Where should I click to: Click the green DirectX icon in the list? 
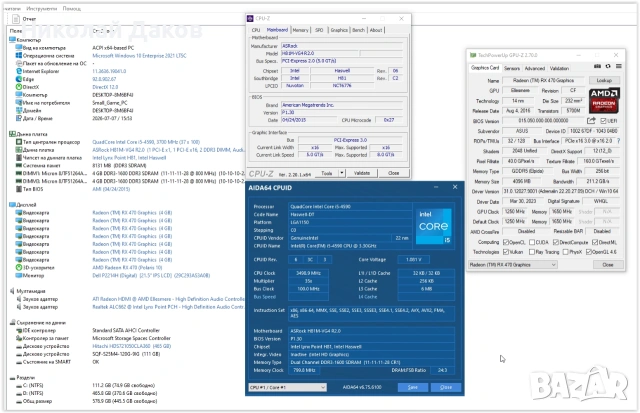click(x=18, y=87)
